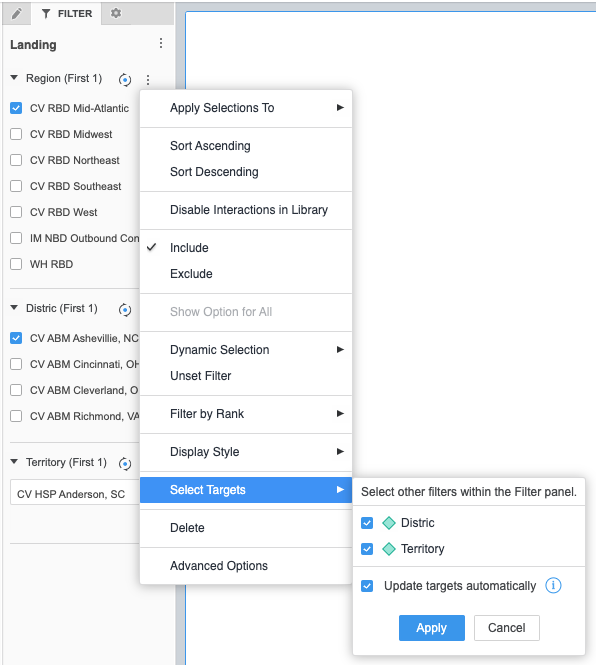The width and height of the screenshot is (596, 665).
Task: Open the pencil edit tab icon
Action: pyautogui.click(x=16, y=14)
